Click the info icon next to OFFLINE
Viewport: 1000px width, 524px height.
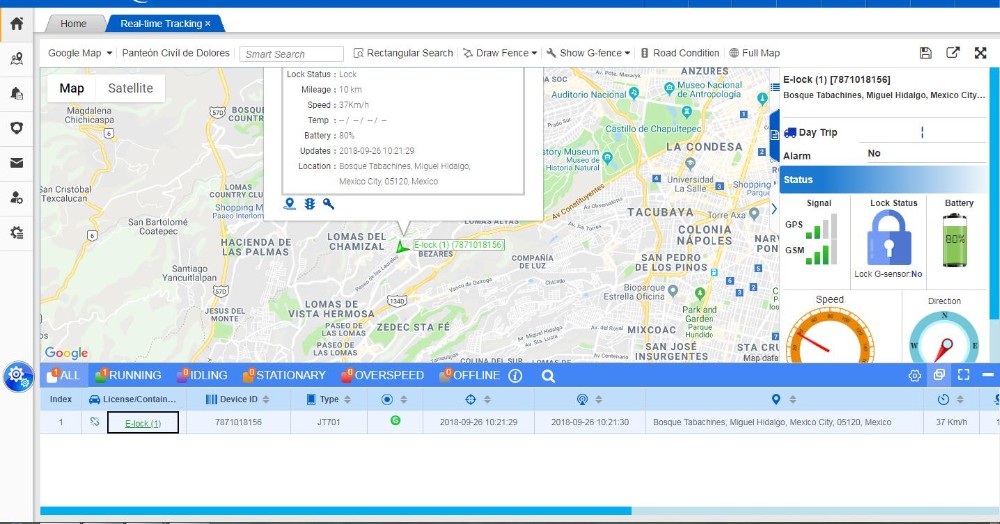515,375
